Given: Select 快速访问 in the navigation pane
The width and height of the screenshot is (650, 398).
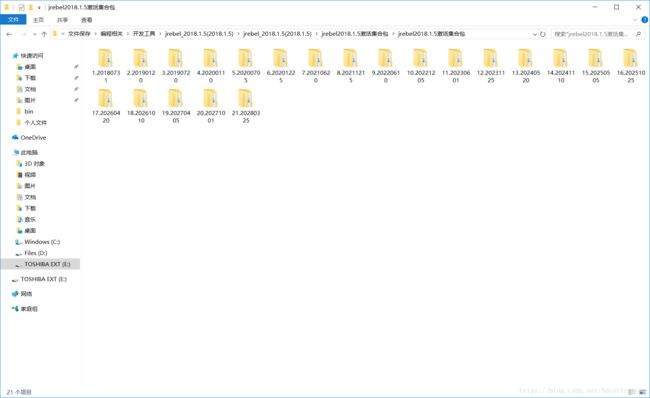Looking at the screenshot, I should click(32, 56).
